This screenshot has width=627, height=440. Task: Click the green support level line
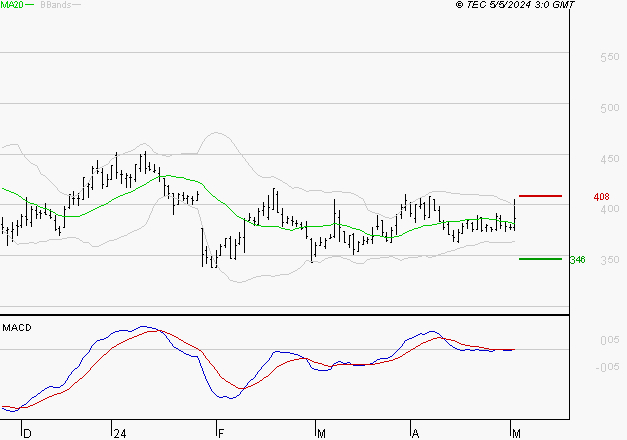click(x=540, y=259)
